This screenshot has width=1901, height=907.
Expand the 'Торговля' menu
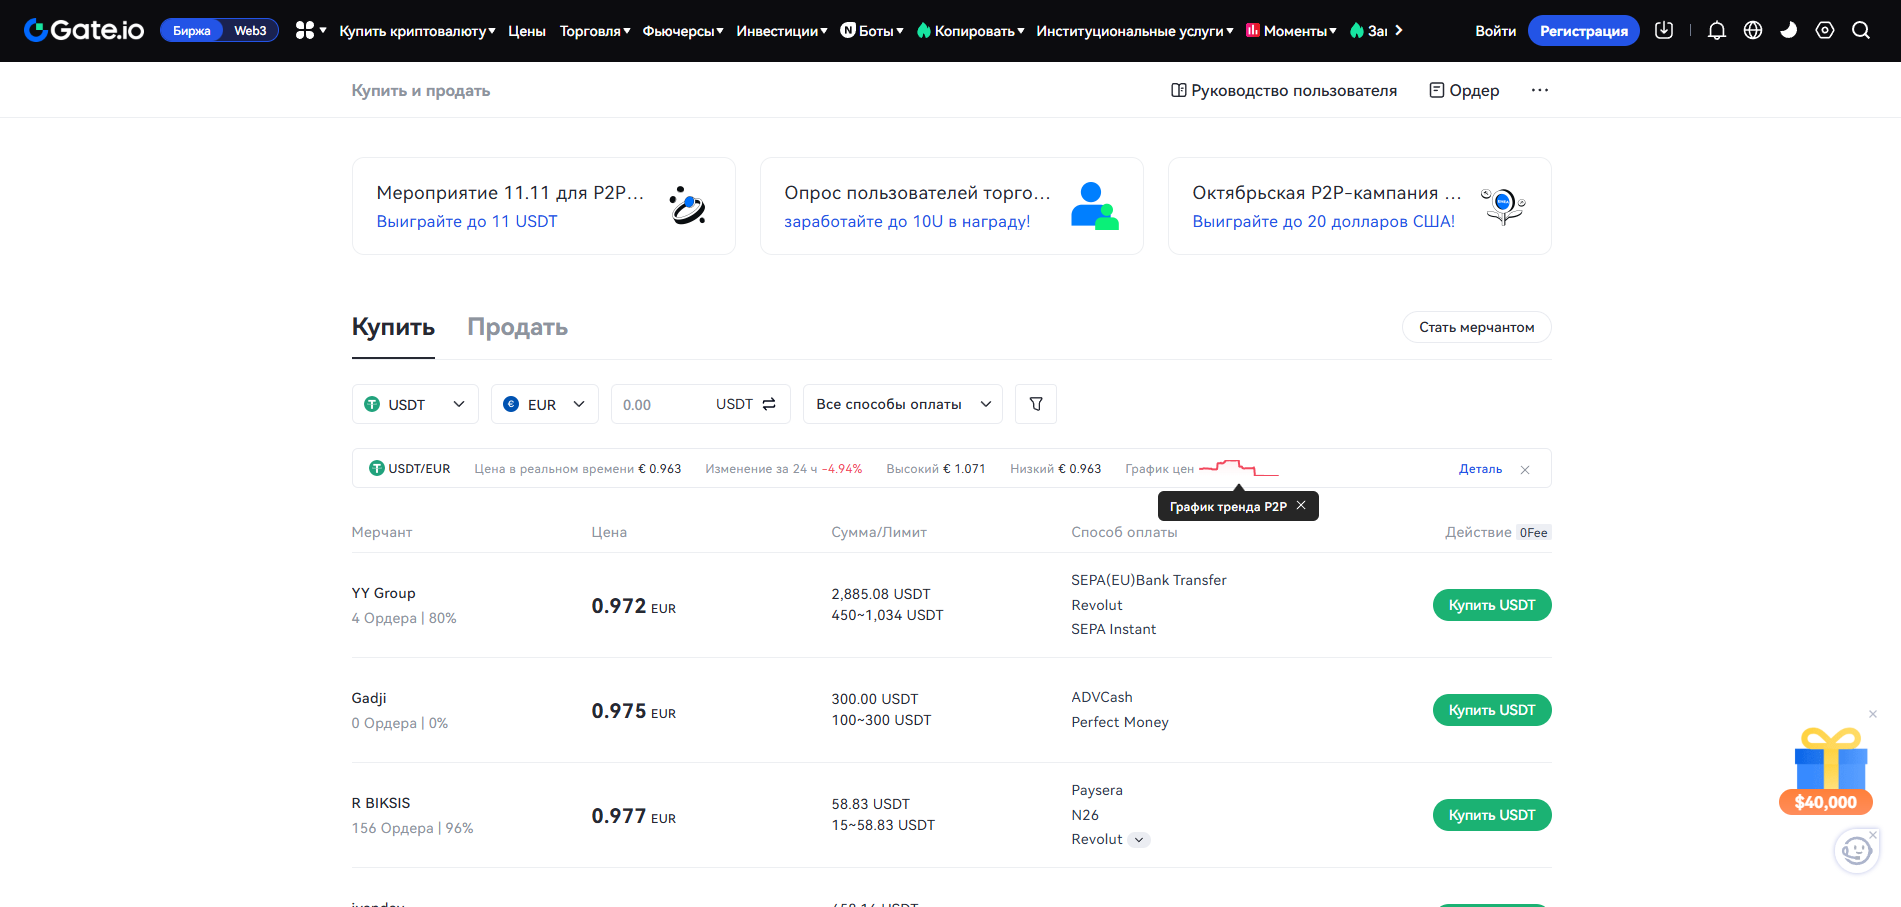coord(595,31)
